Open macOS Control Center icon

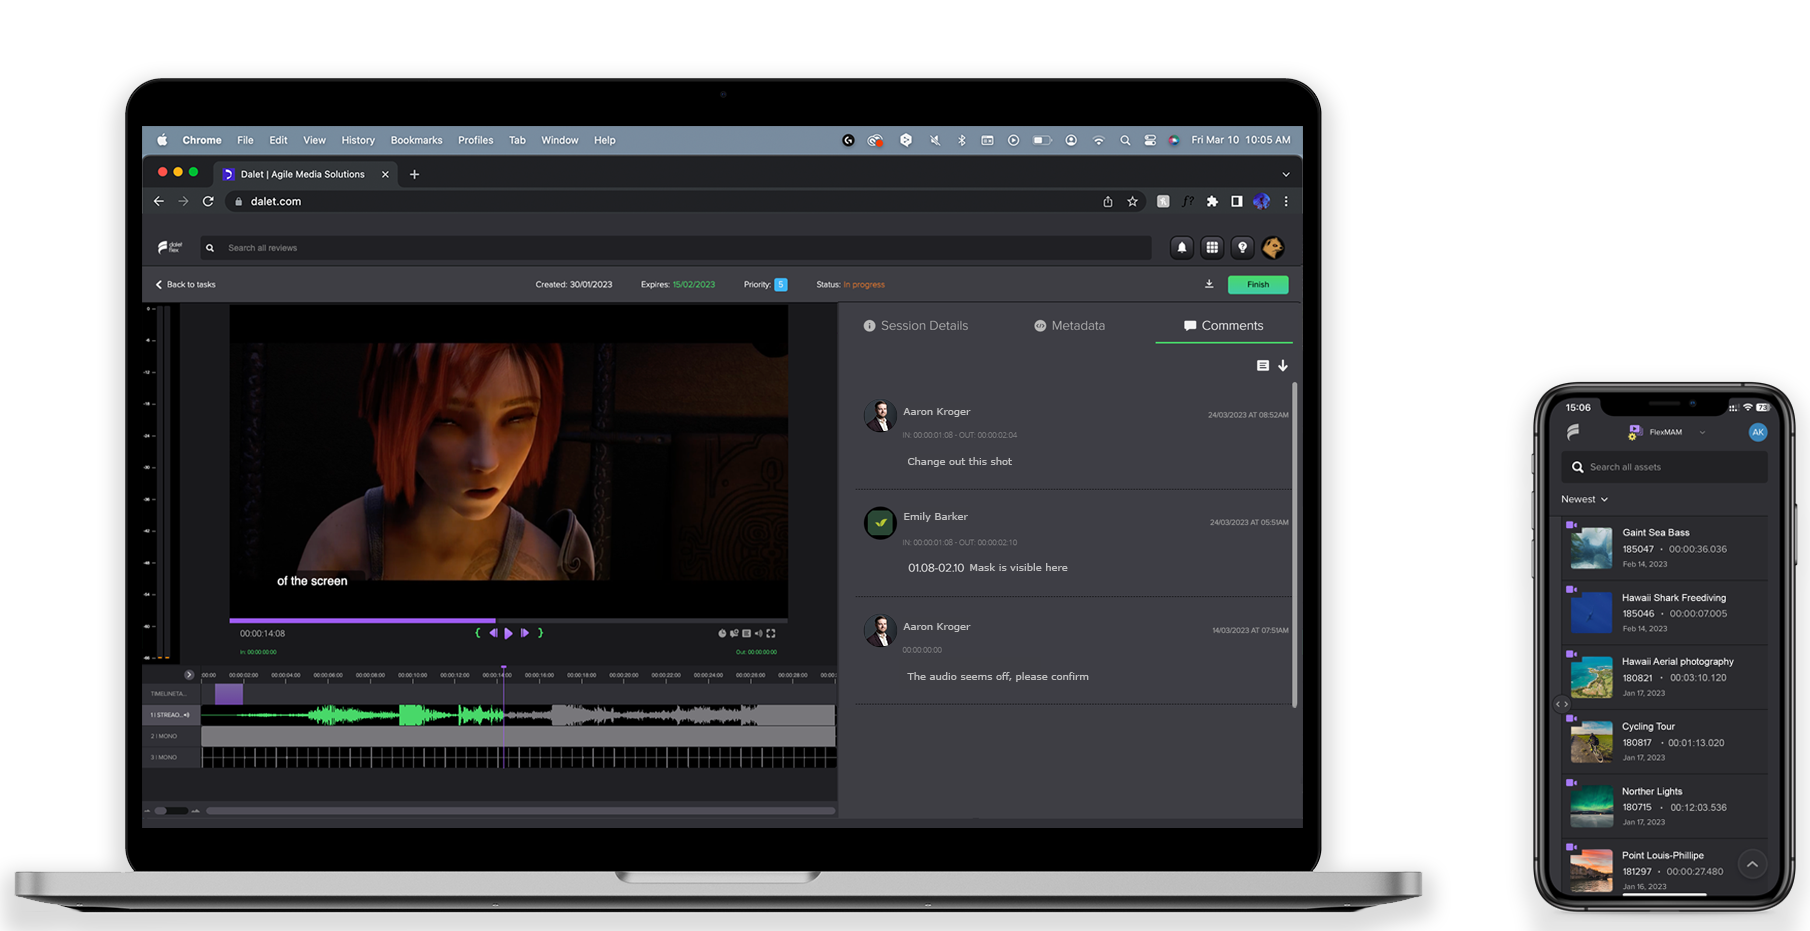point(1150,140)
